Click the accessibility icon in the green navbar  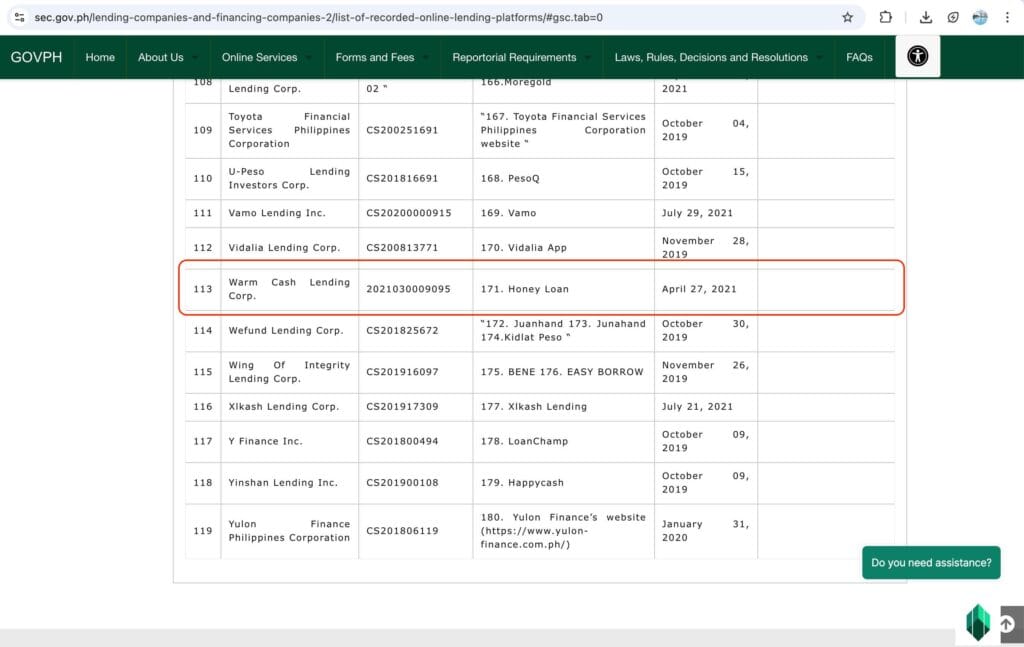pyautogui.click(x=916, y=57)
